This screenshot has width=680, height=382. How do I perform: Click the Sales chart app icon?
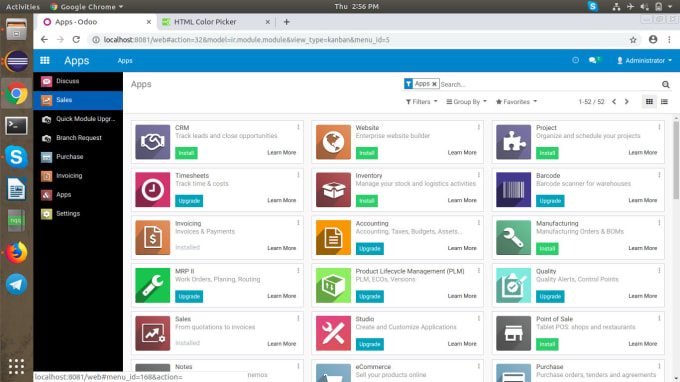tap(153, 333)
